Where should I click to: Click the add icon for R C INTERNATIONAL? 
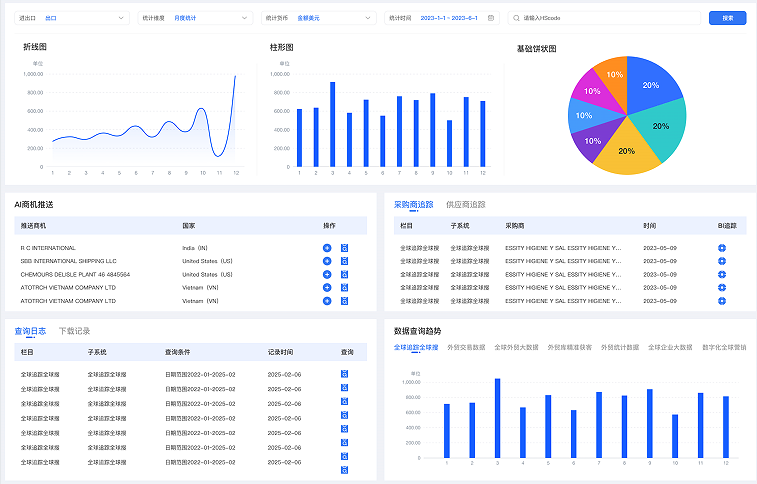[x=327, y=247]
